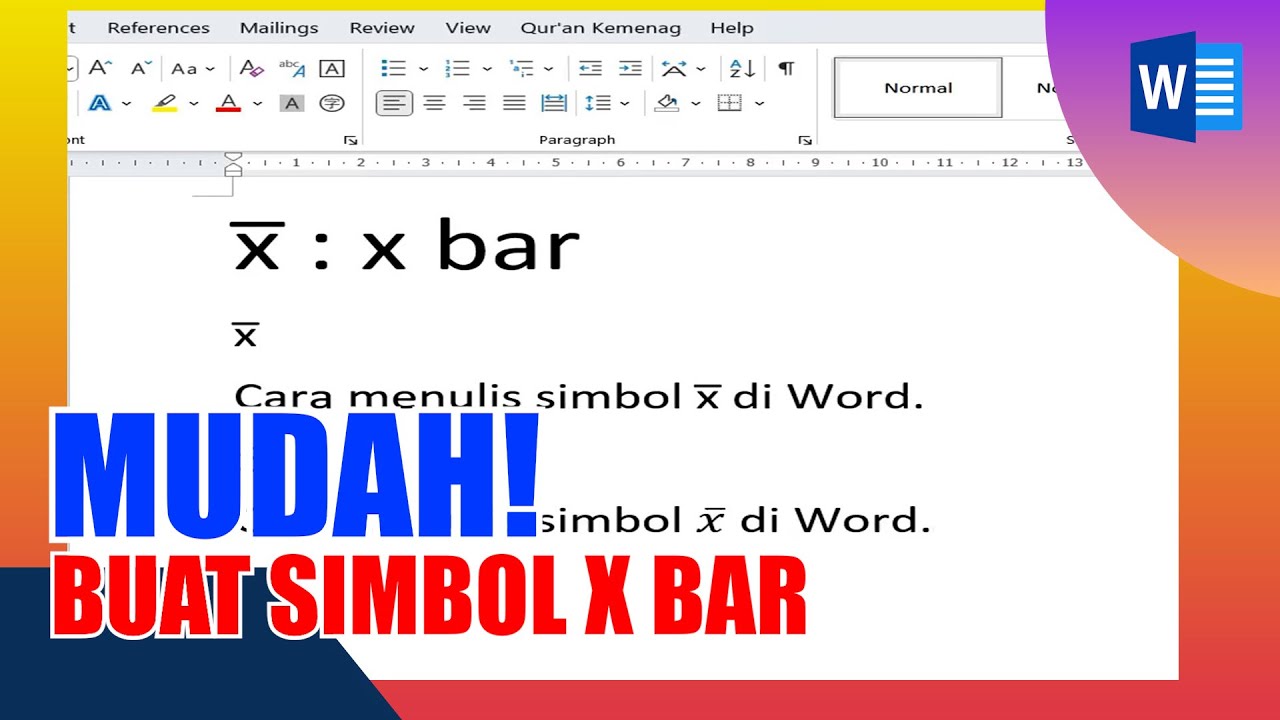Click the Multilevel List icon
Viewport: 1280px width, 720px height.
pos(521,68)
